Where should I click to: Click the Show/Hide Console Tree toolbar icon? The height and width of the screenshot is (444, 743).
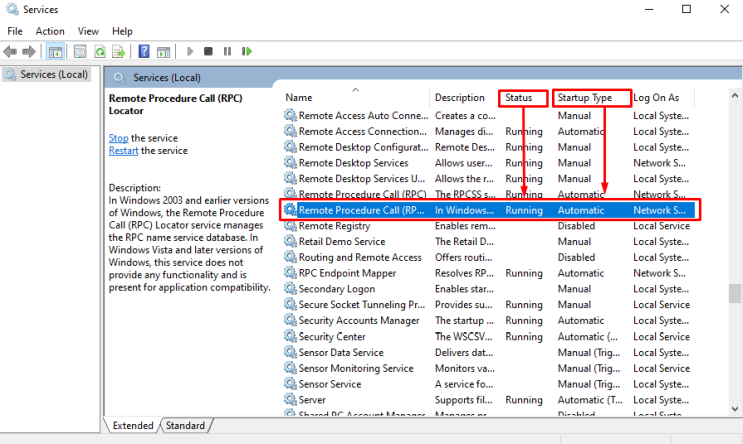pyautogui.click(x=56, y=51)
